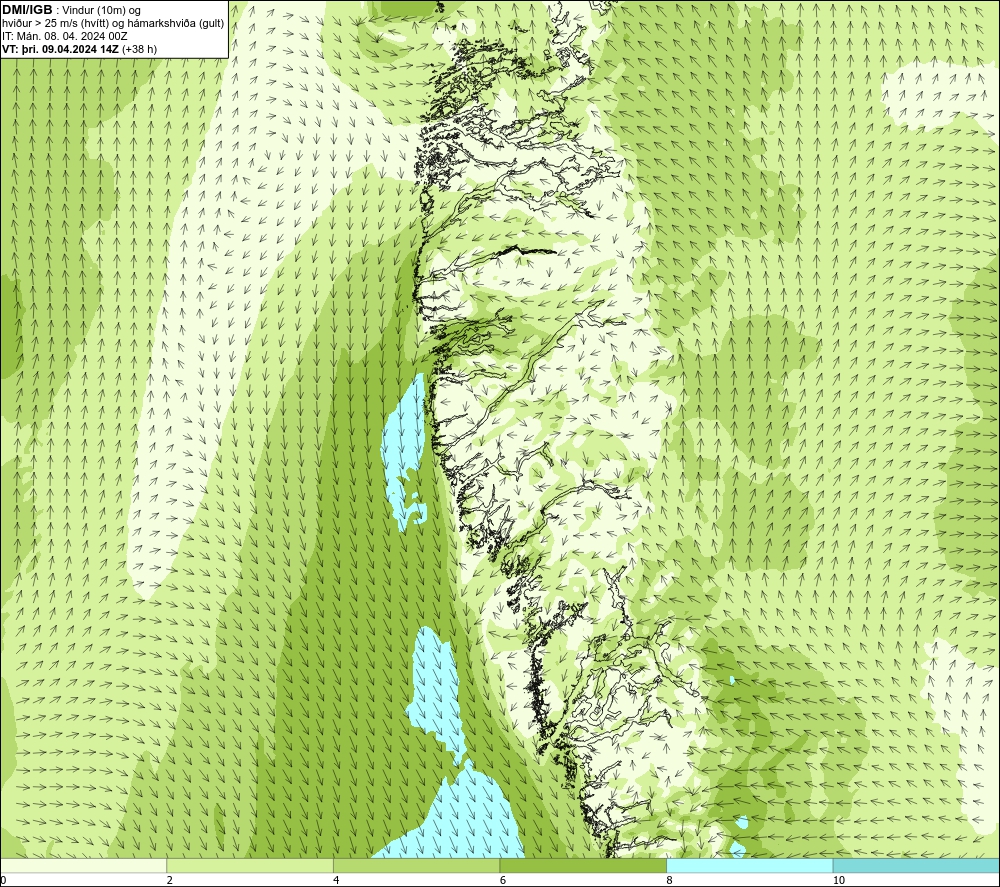Click the scale label '4'

click(x=336, y=880)
